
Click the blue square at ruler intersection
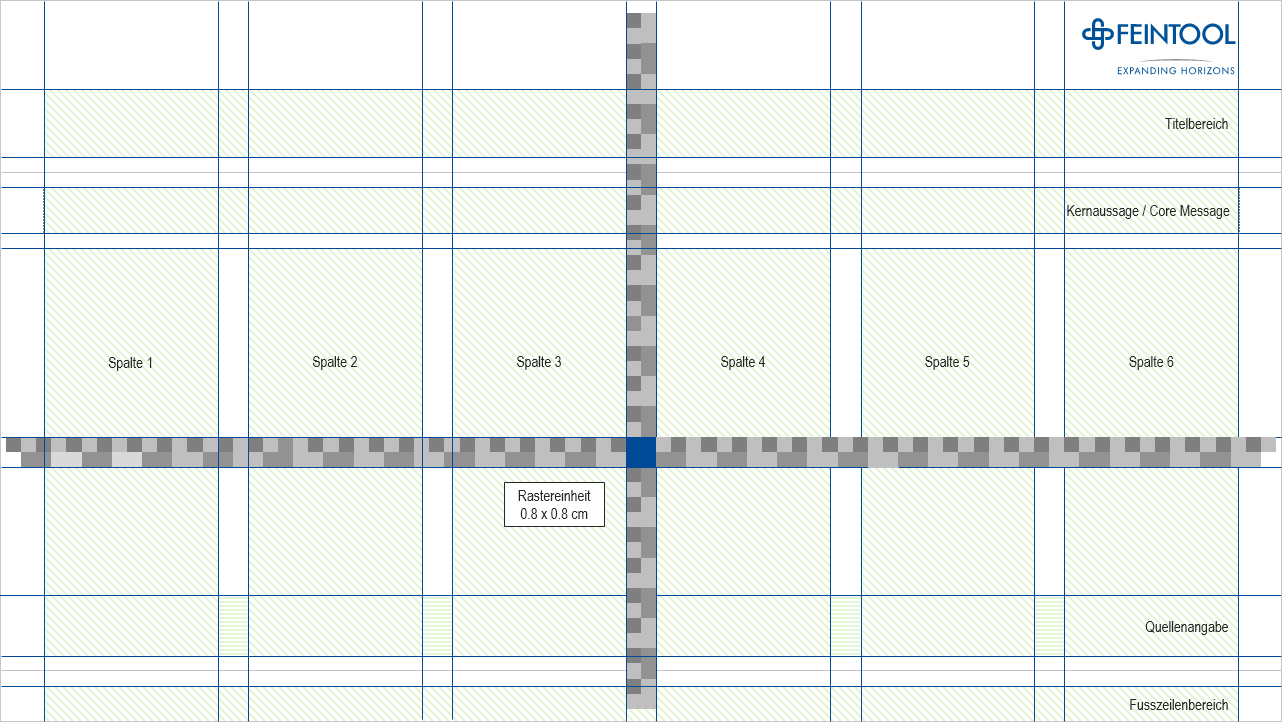click(641, 452)
